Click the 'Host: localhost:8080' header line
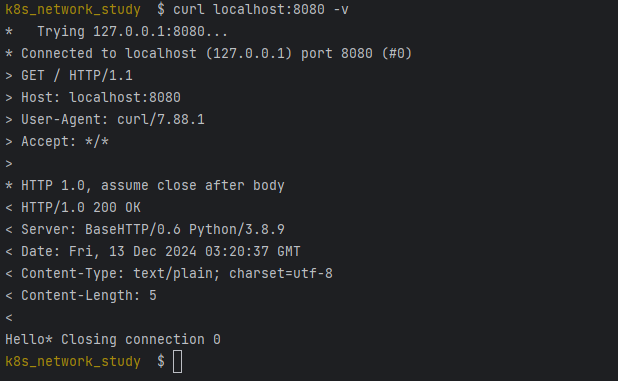Viewport: 618px width, 381px height. pyautogui.click(x=93, y=97)
